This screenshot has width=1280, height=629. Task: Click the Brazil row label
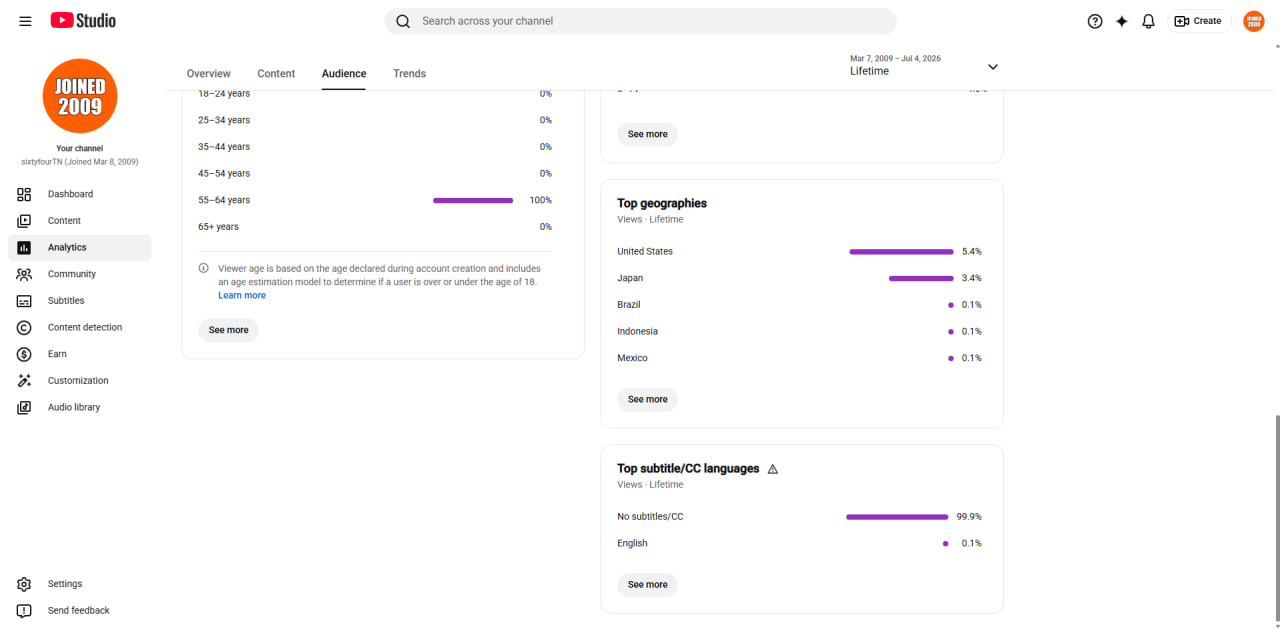point(629,305)
